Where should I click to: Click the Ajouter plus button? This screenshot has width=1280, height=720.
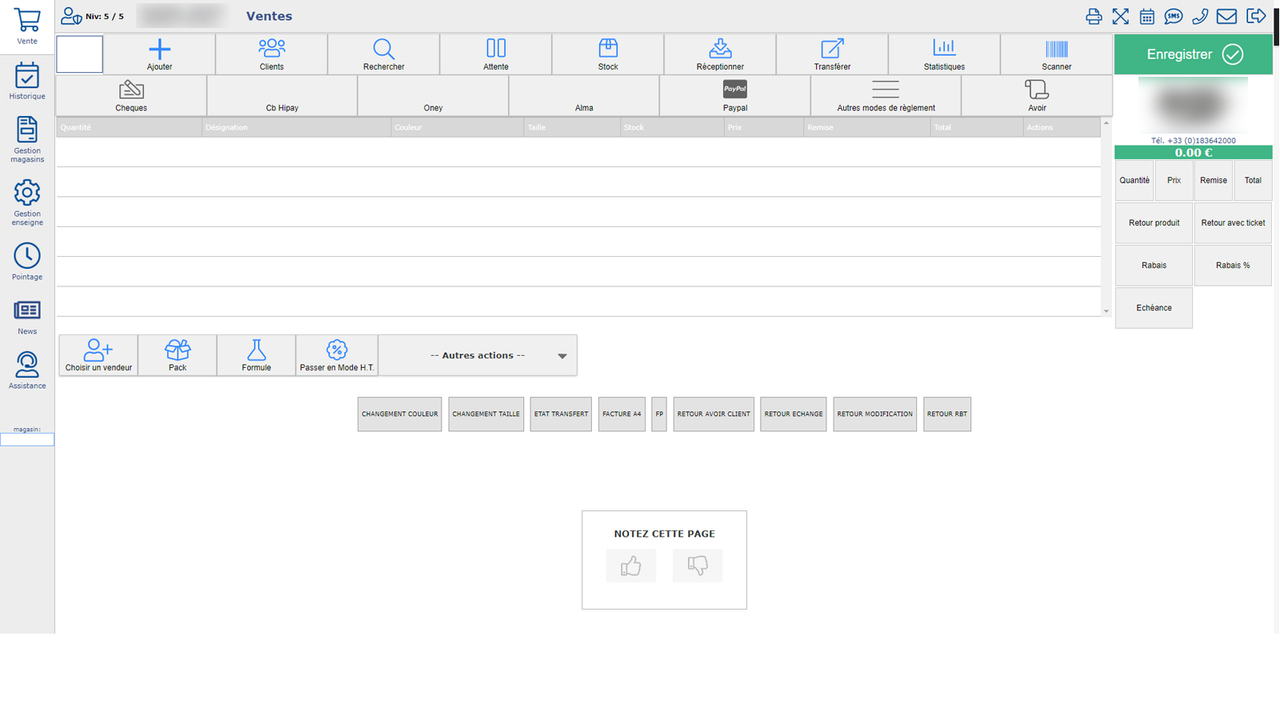(160, 54)
